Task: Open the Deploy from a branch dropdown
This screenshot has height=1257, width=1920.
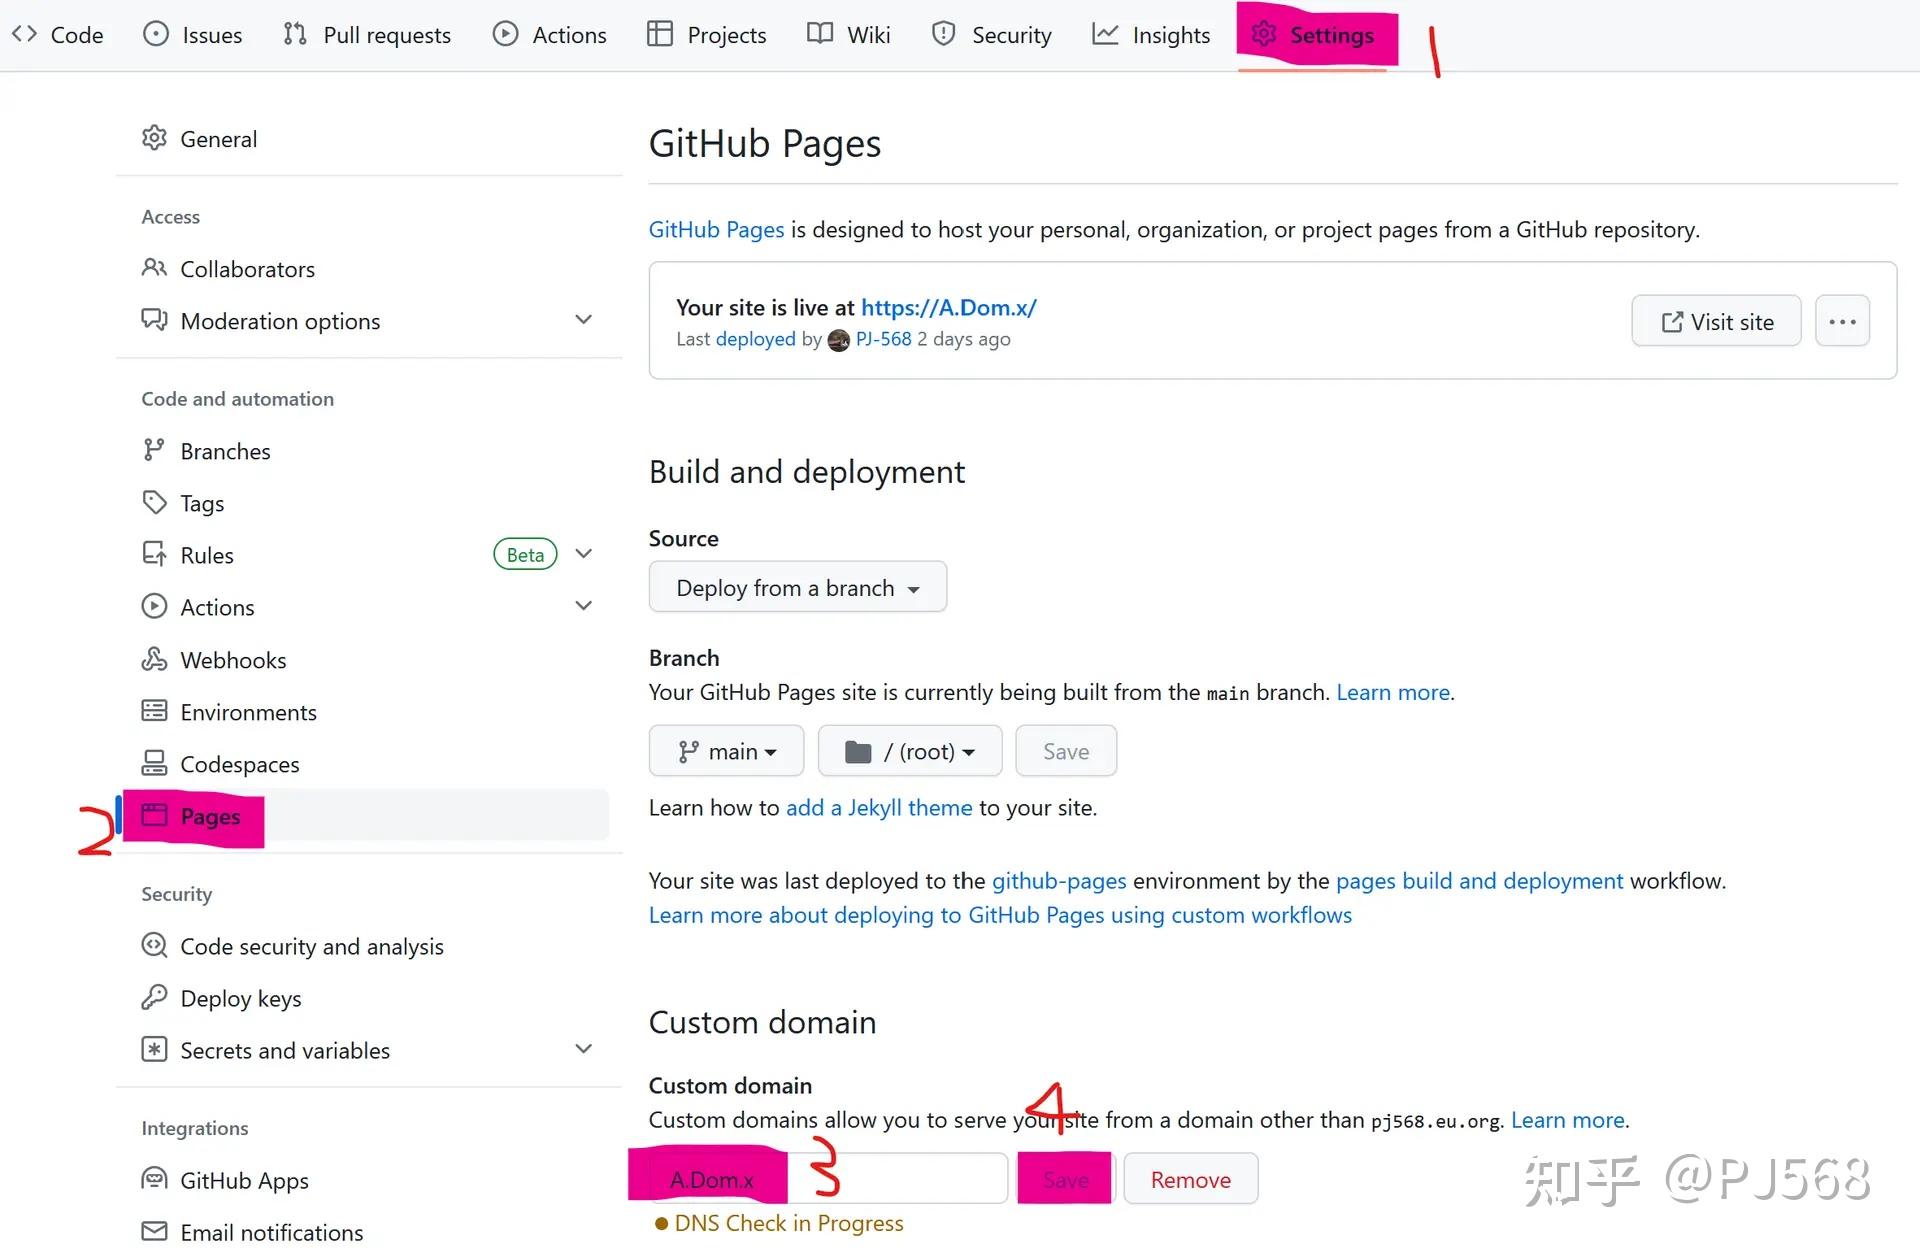Action: pos(797,586)
